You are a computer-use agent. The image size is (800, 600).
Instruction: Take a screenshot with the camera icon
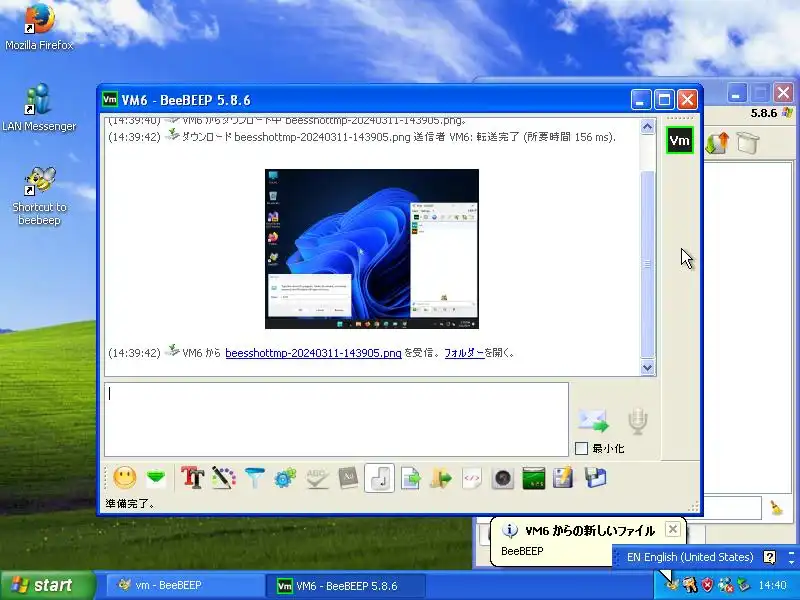503,479
